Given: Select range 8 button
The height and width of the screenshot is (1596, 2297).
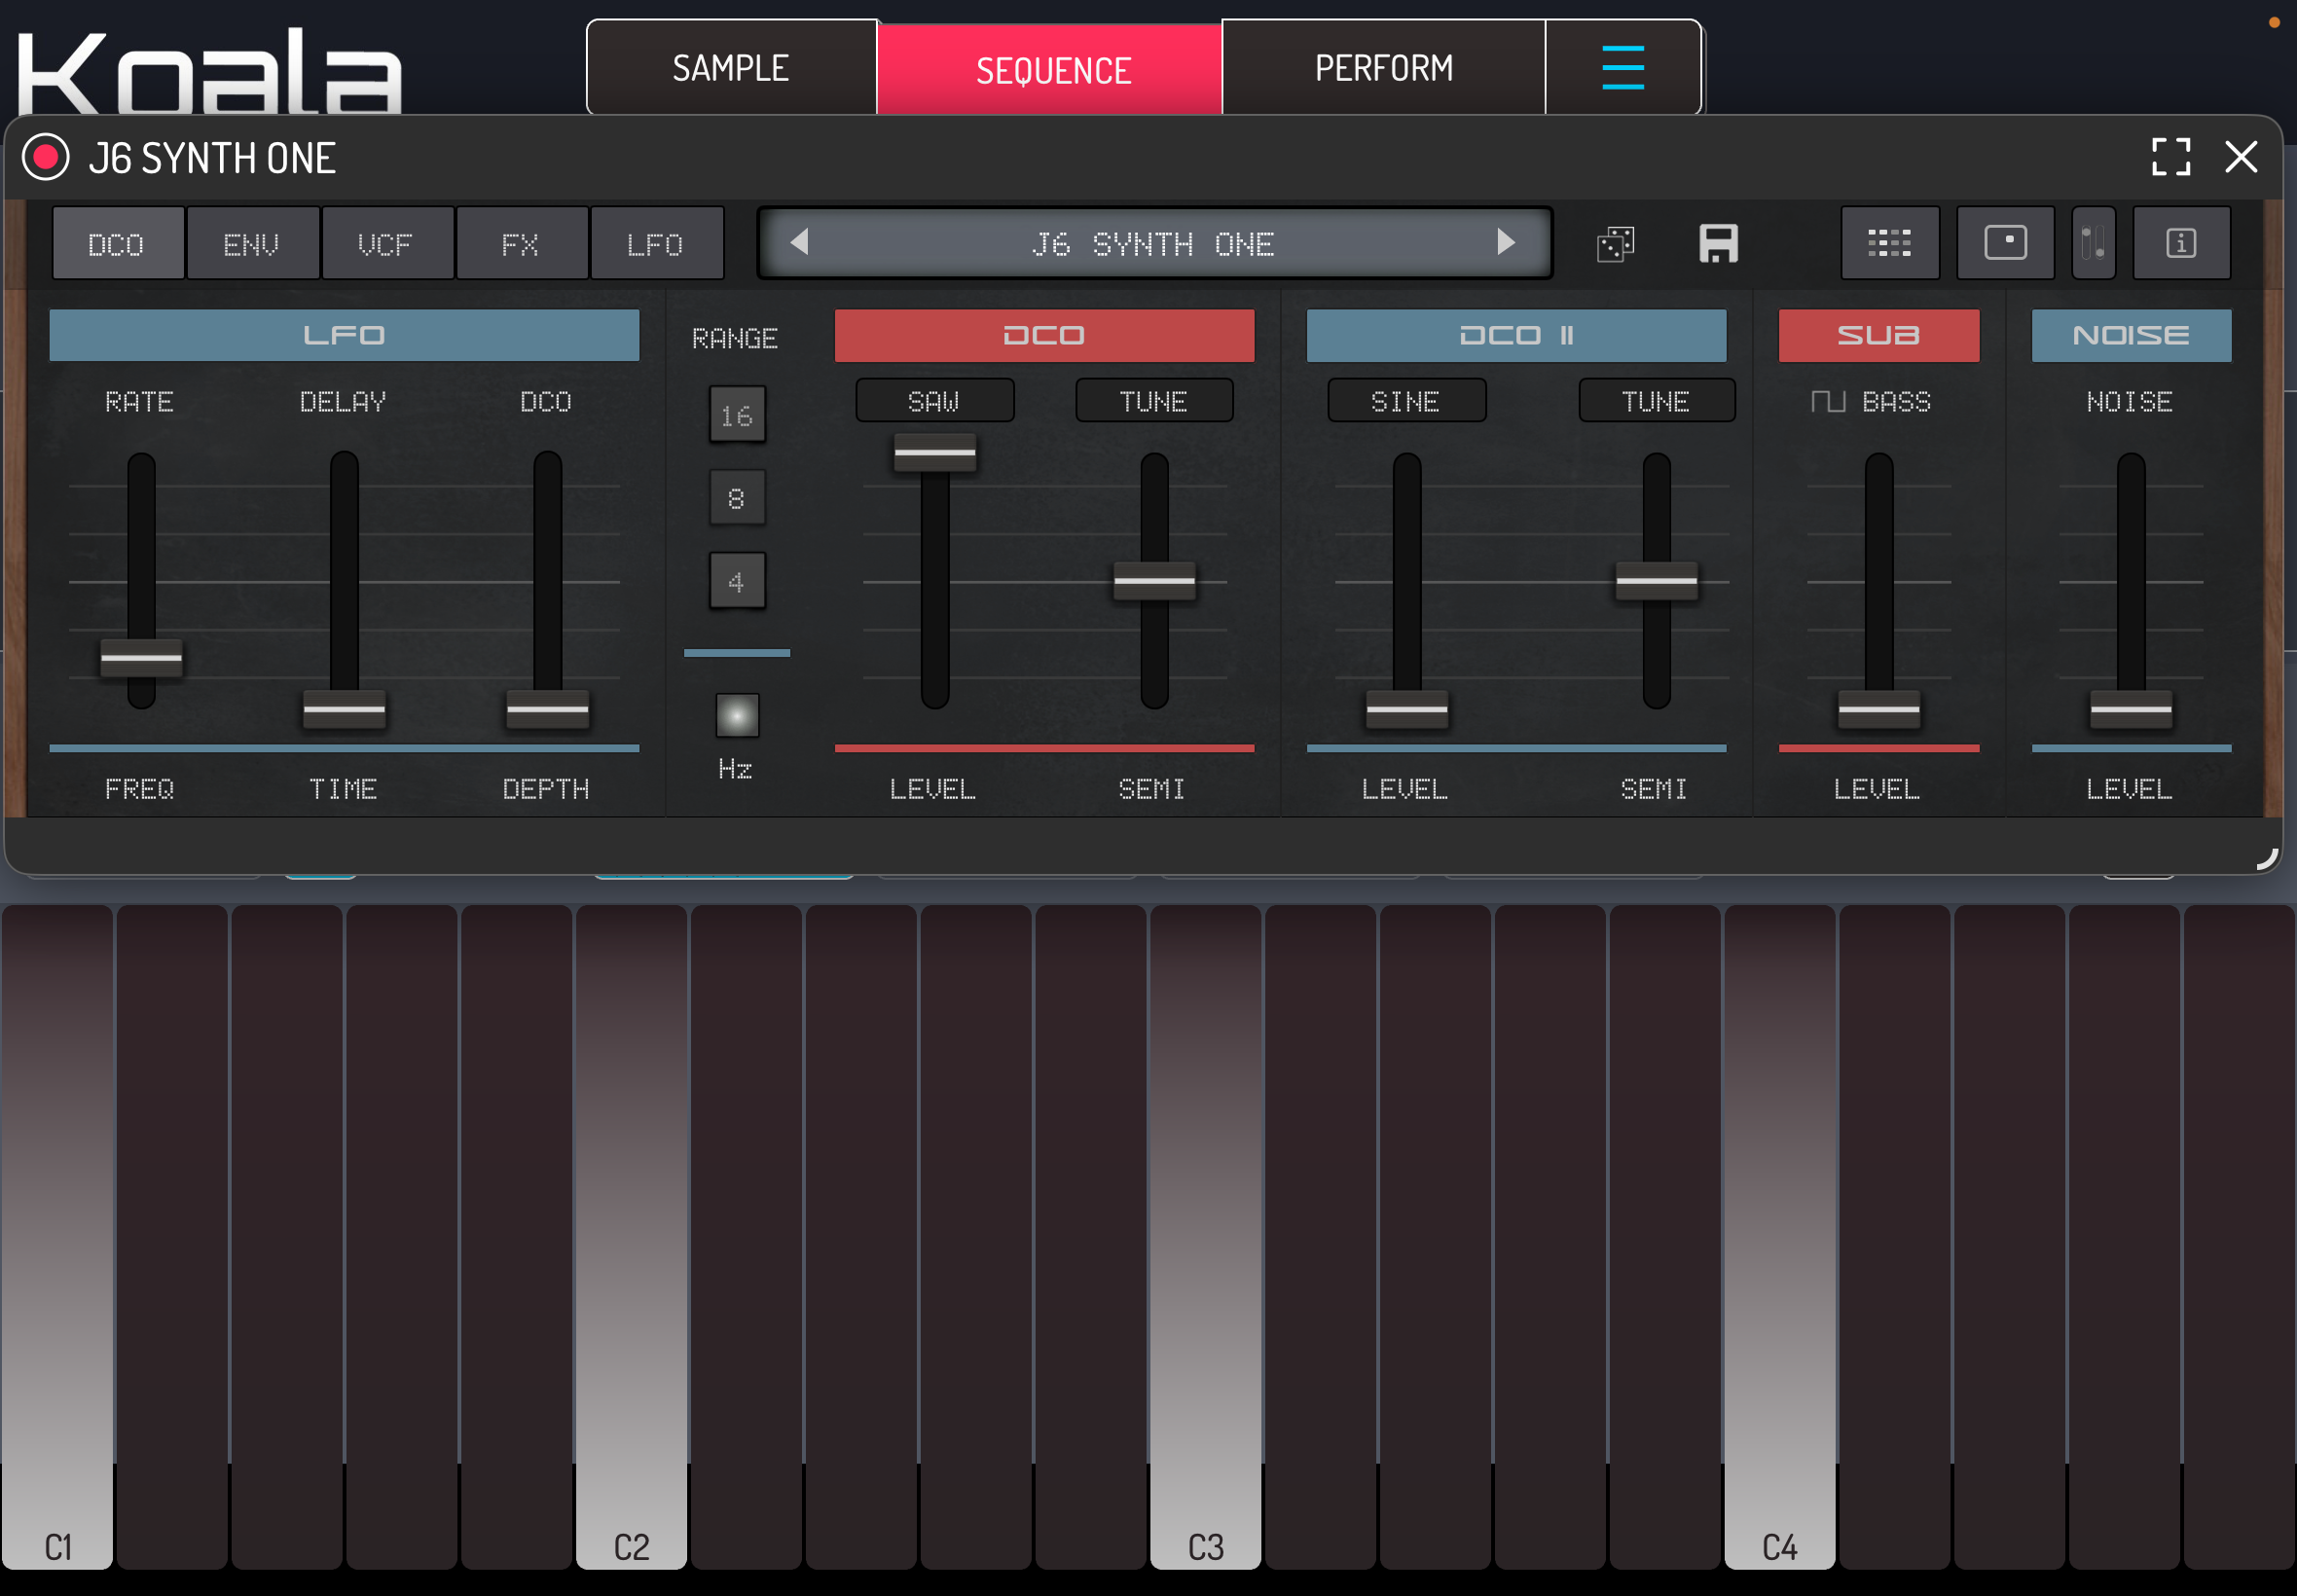Looking at the screenshot, I should [x=737, y=498].
